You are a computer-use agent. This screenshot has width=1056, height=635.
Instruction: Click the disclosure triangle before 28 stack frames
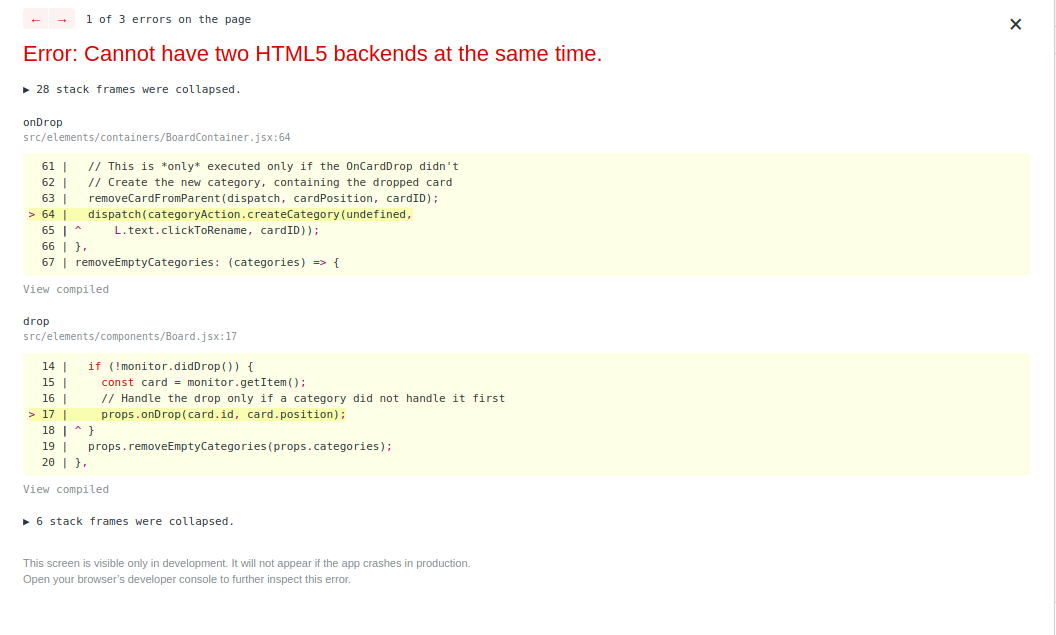coord(26,89)
